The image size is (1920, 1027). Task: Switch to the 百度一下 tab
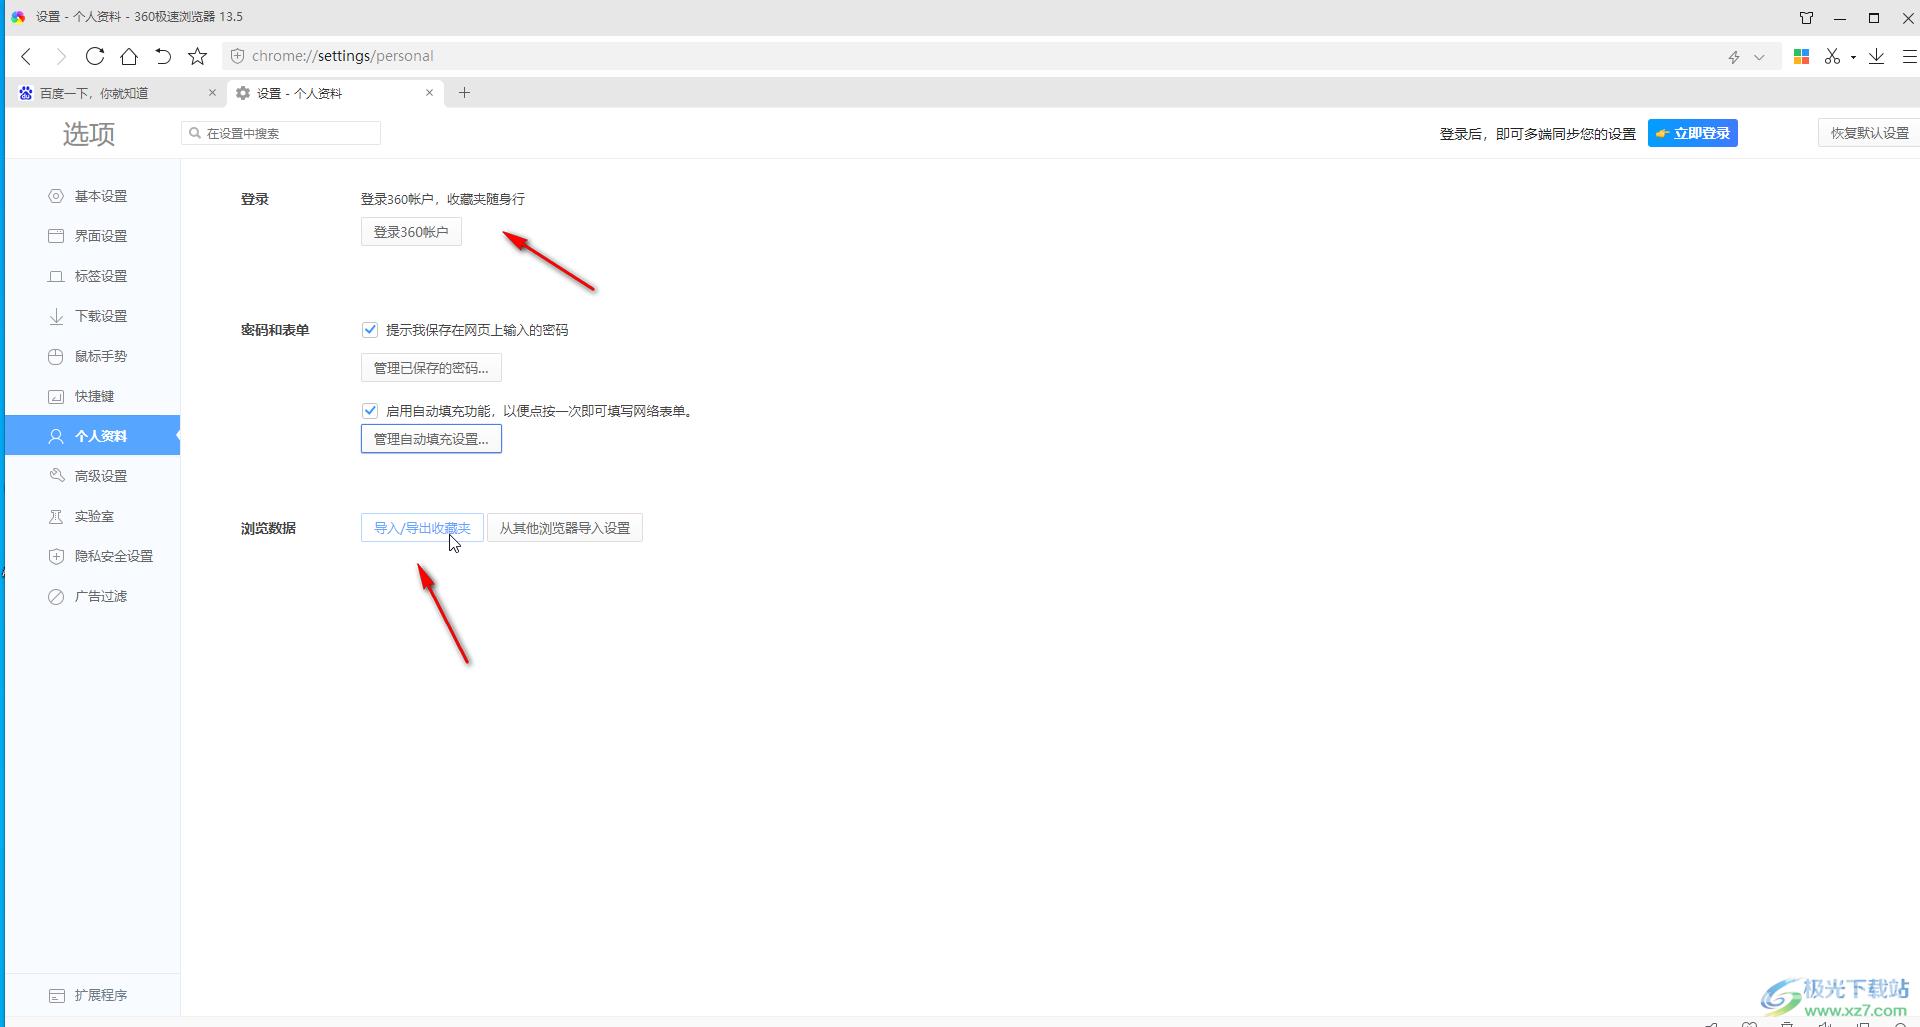coord(94,93)
